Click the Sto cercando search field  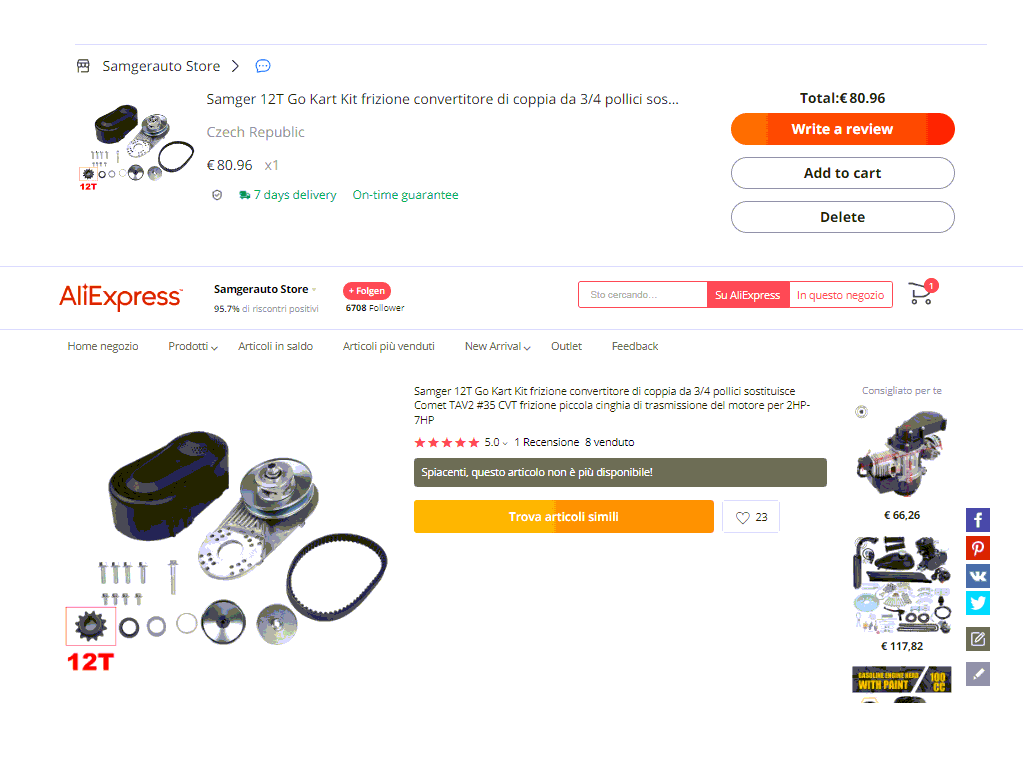(x=643, y=295)
